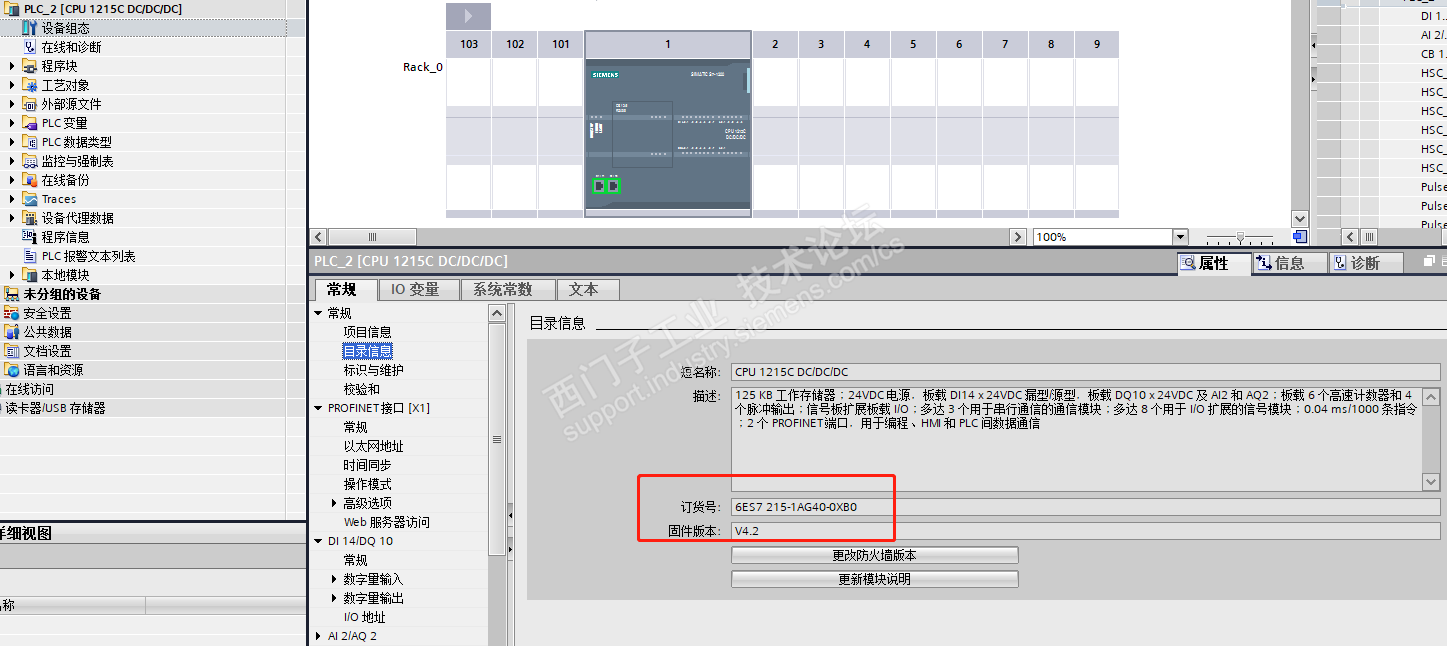Click the 固件版本 V4.2 field

[x=1086, y=531]
